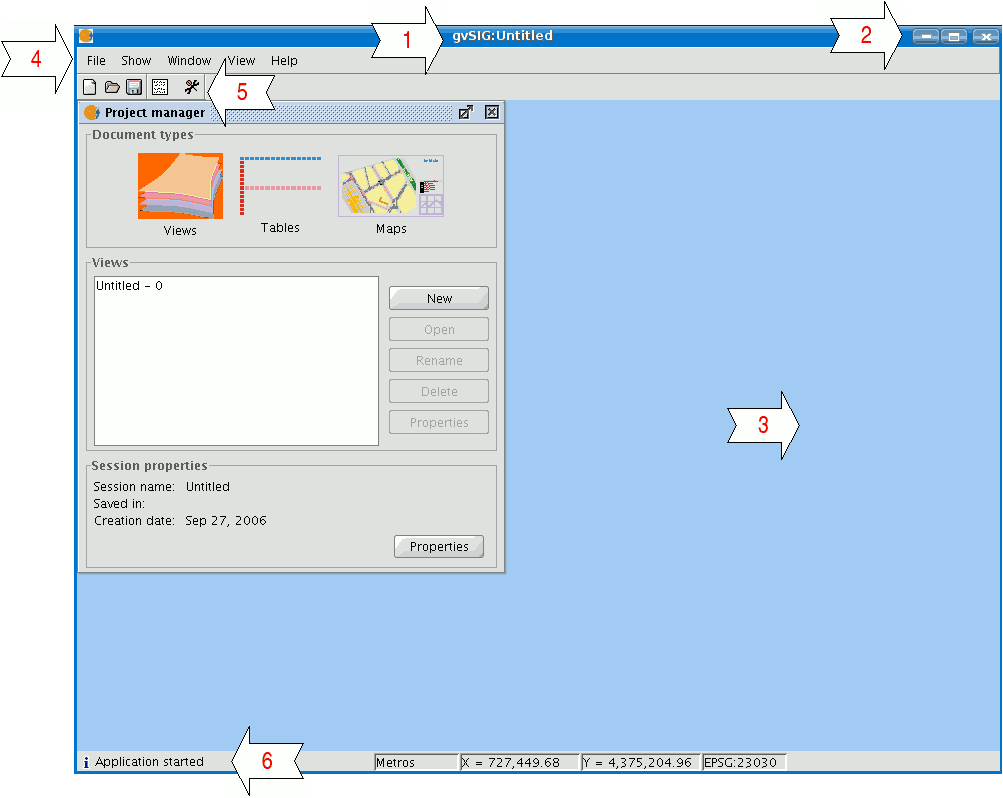Click the EPSG:23030 projection label
Screen dimensions: 1003x798
point(744,762)
